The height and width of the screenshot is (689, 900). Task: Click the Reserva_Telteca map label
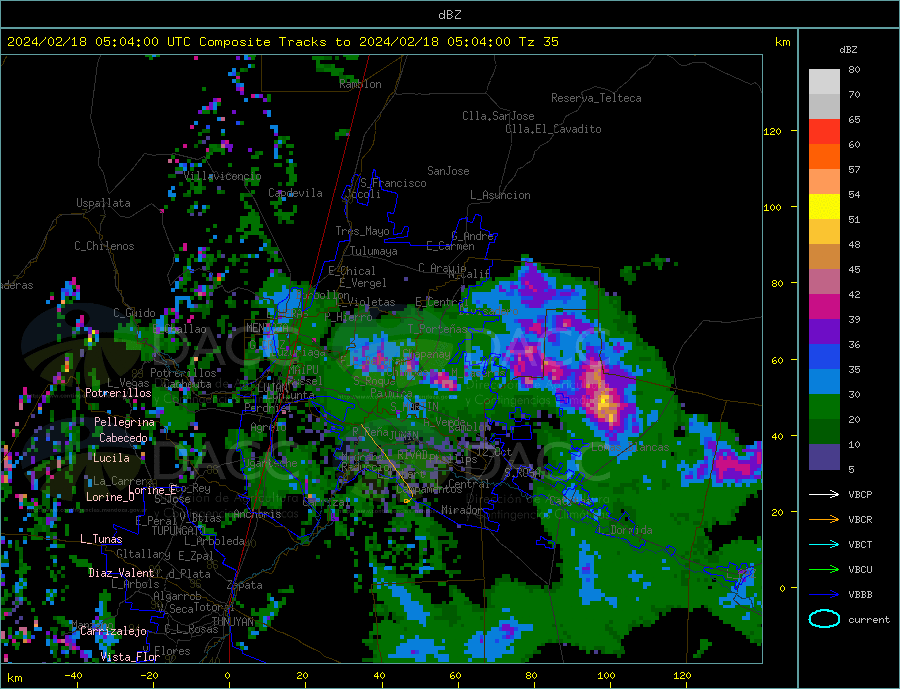pos(596,98)
